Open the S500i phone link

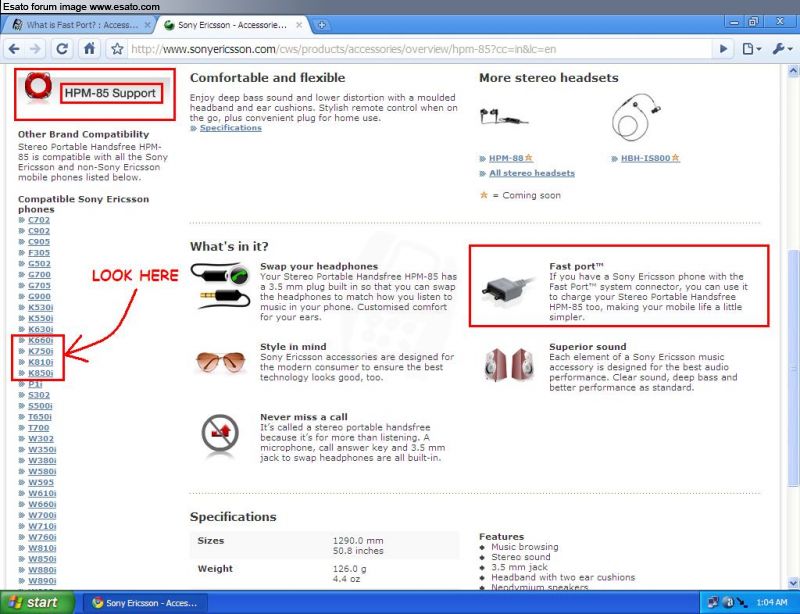40,406
